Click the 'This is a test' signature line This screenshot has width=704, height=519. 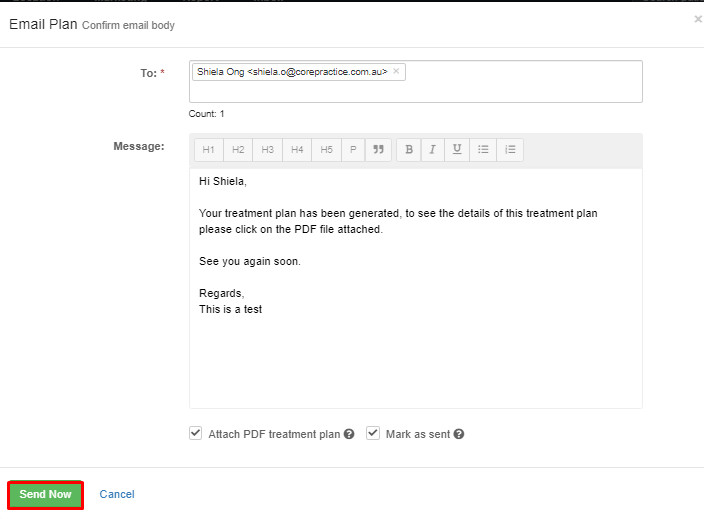[x=230, y=309]
